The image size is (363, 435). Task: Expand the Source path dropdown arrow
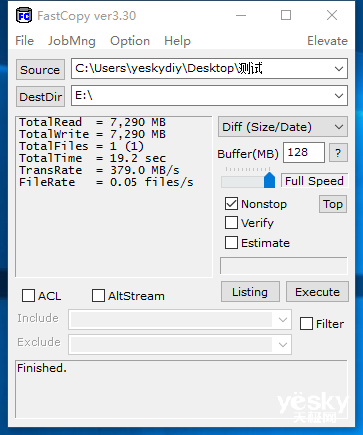(339, 69)
